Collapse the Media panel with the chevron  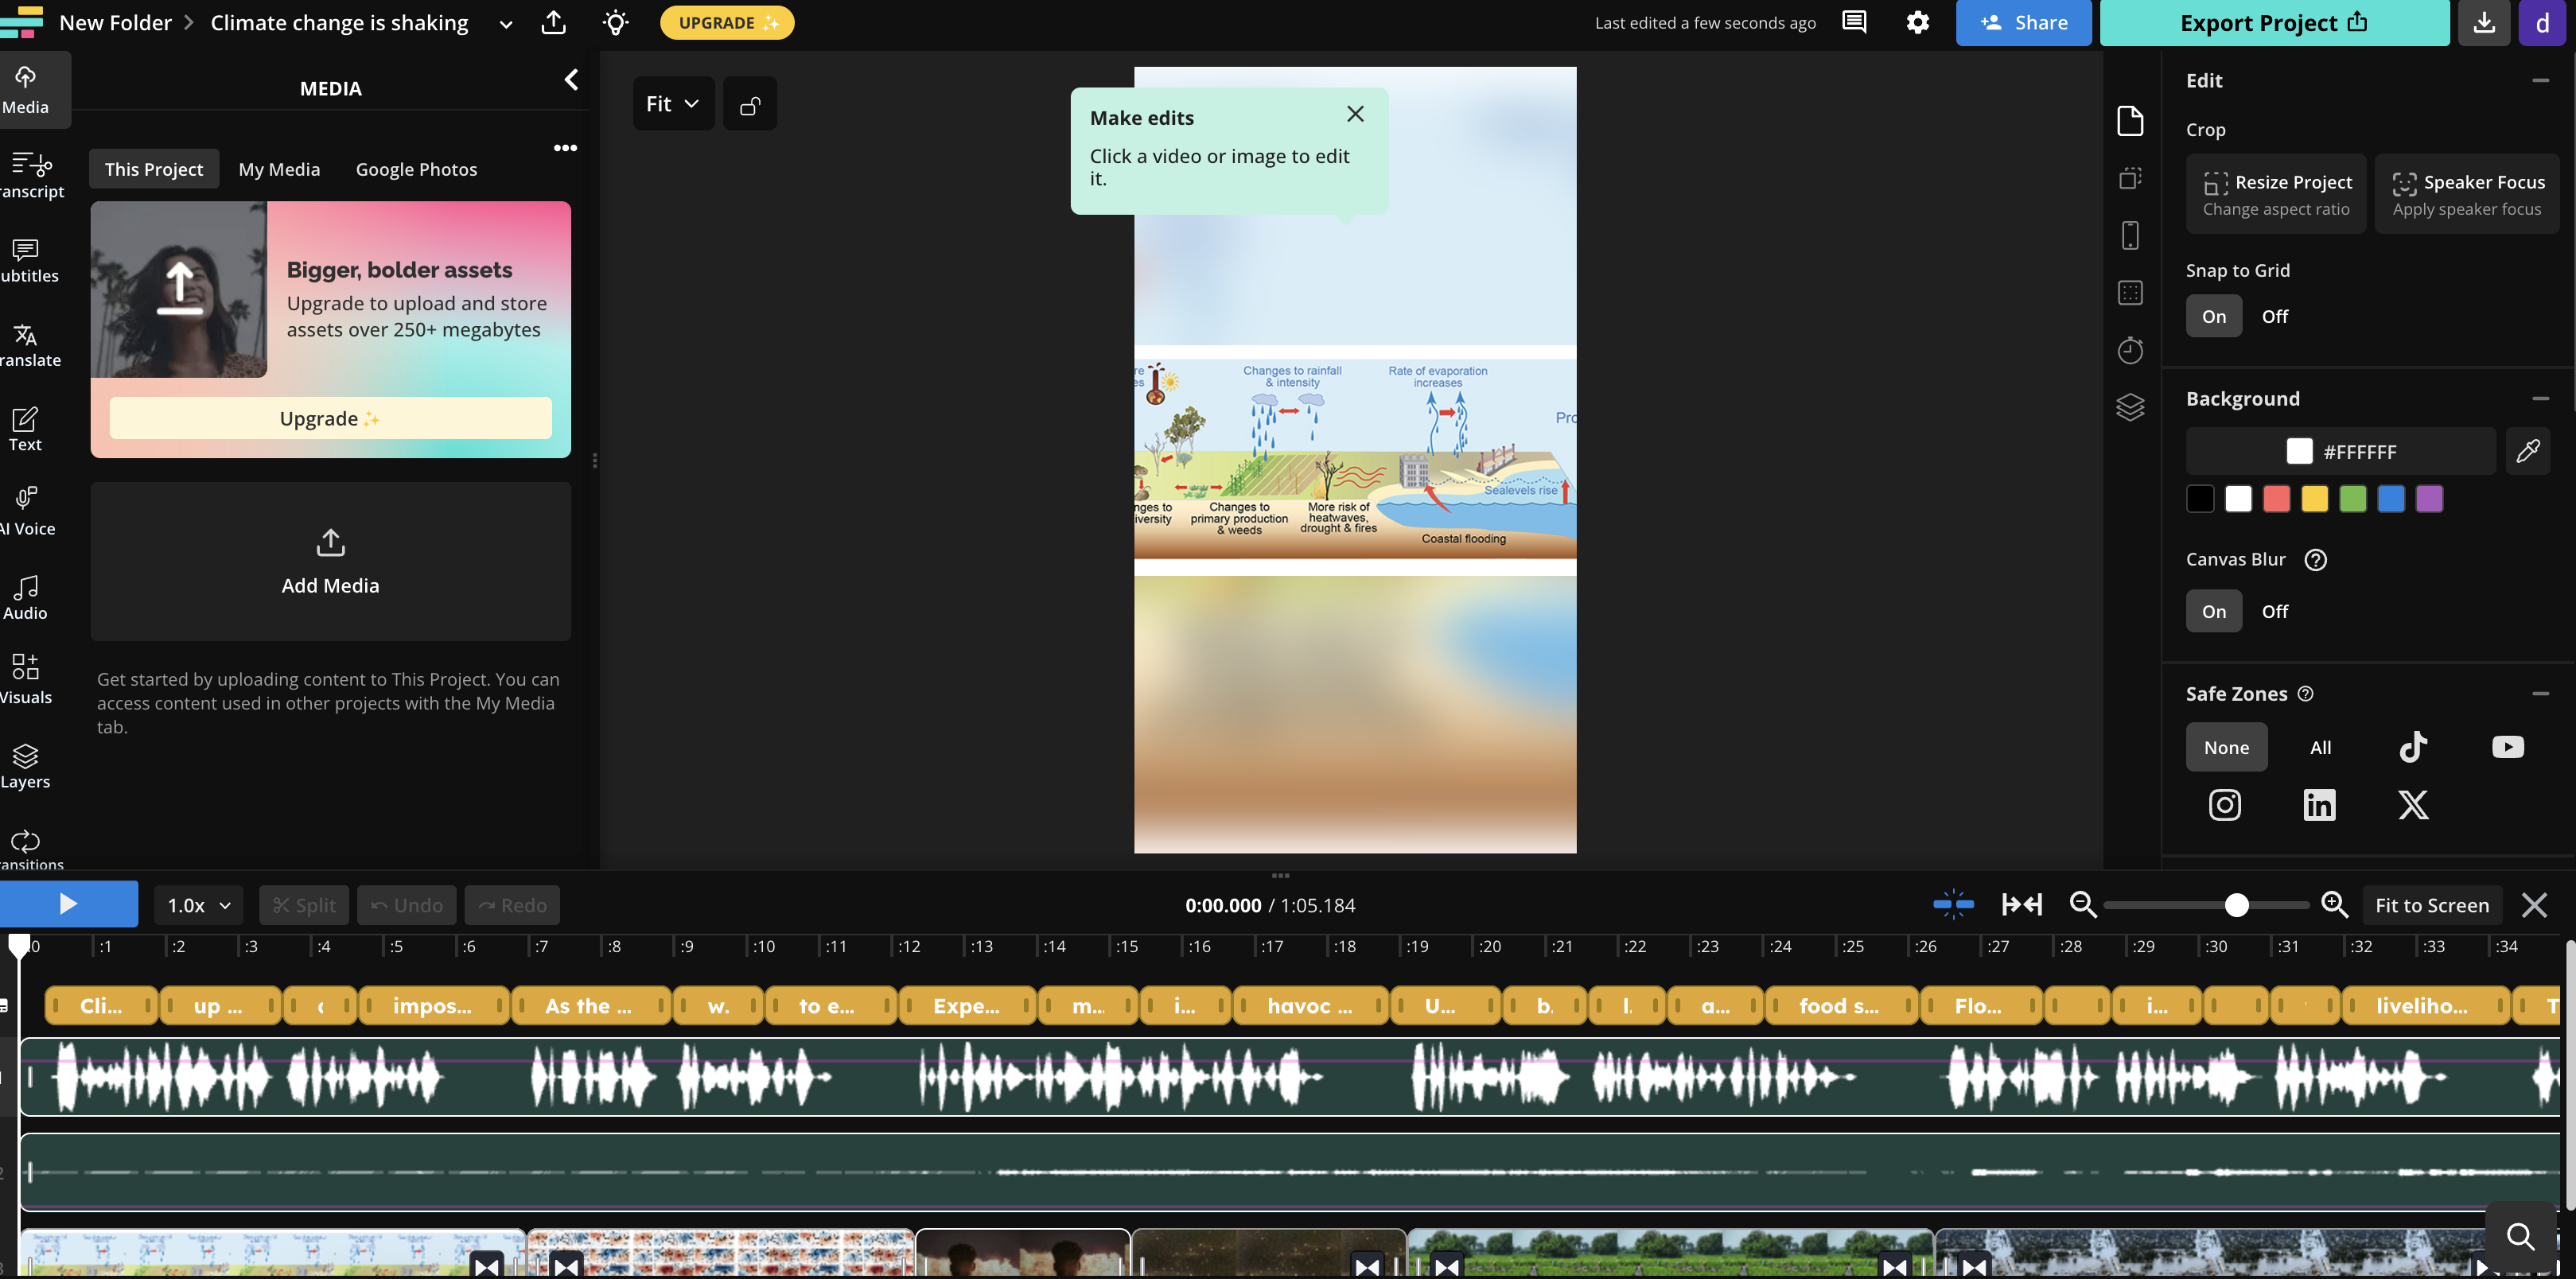pyautogui.click(x=571, y=79)
